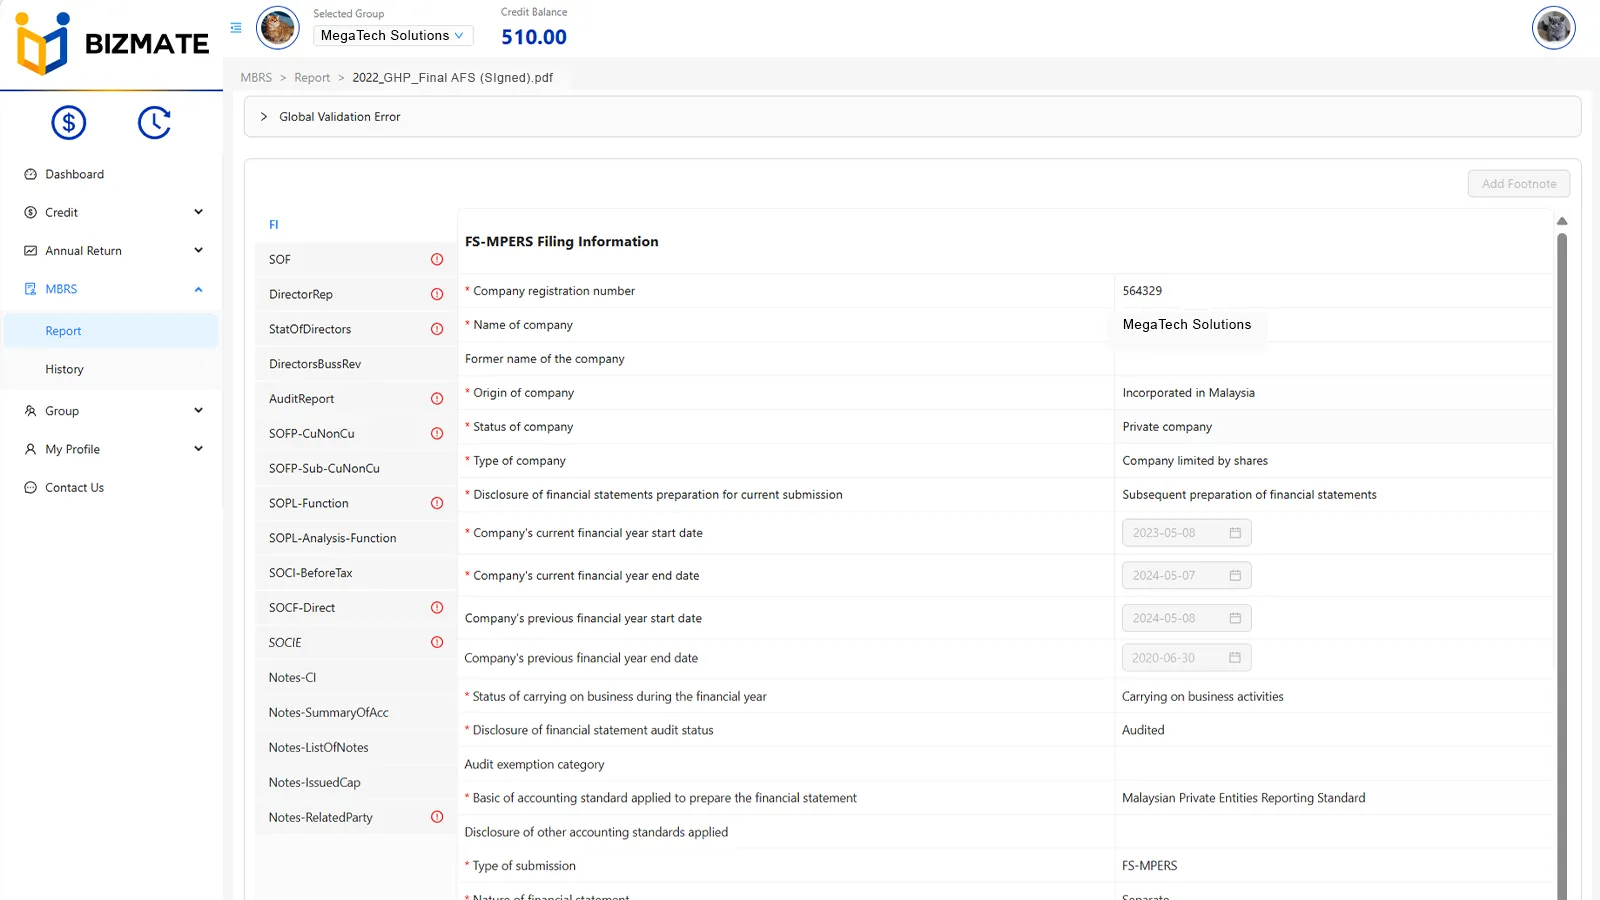
Task: Click the Add Footnote button
Action: [1518, 184]
